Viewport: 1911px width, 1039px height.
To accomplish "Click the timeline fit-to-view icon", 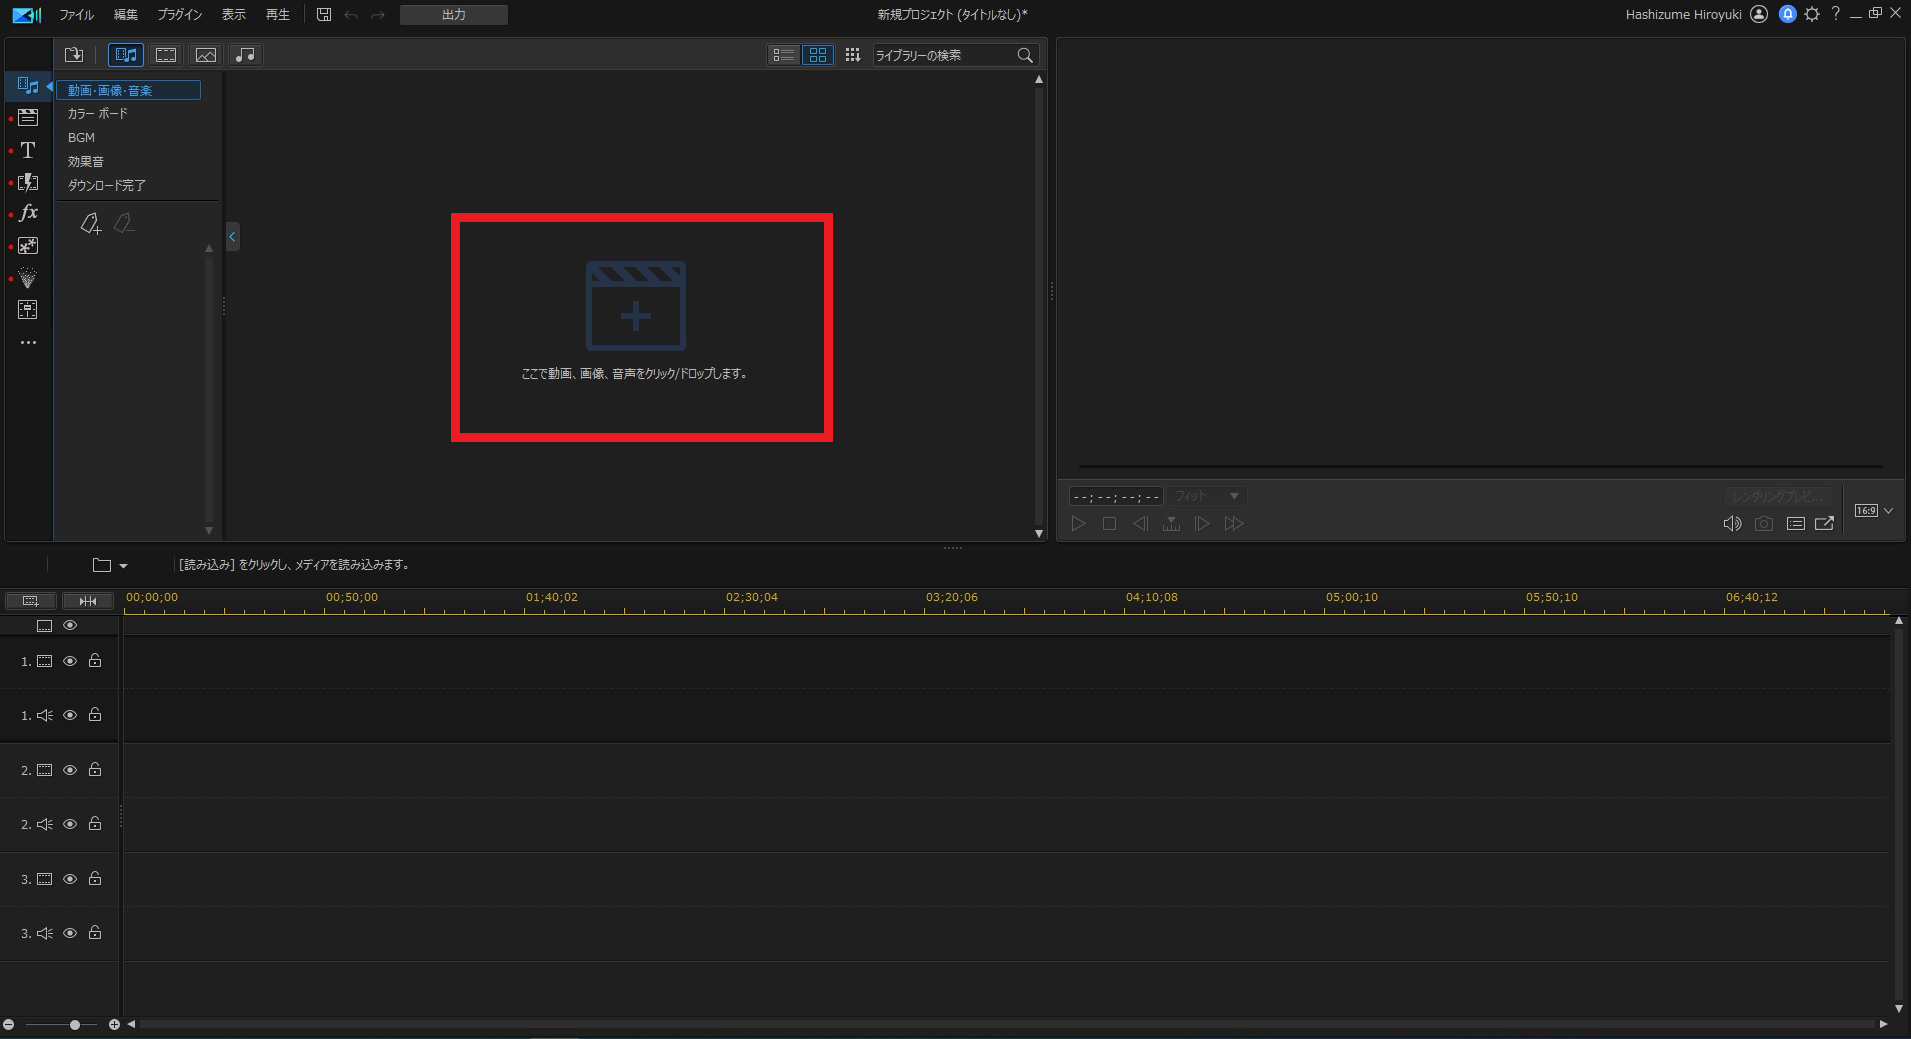I will point(88,601).
